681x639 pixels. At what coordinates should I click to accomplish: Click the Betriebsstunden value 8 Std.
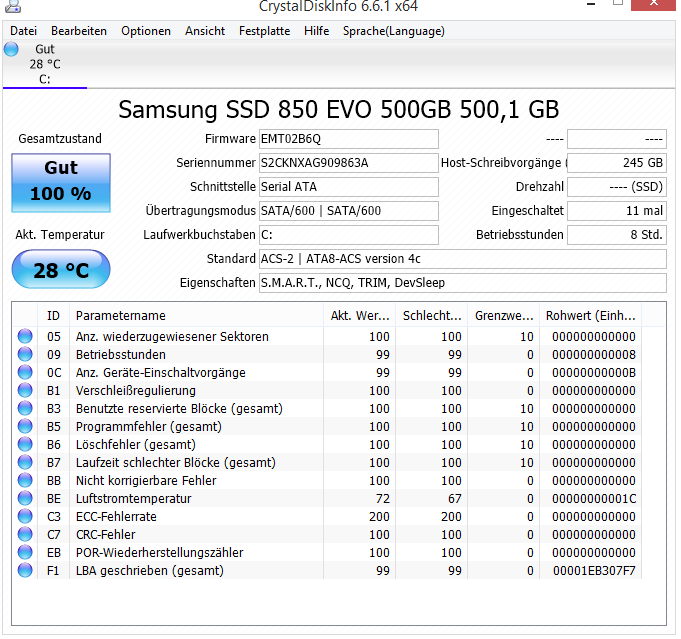(617, 235)
